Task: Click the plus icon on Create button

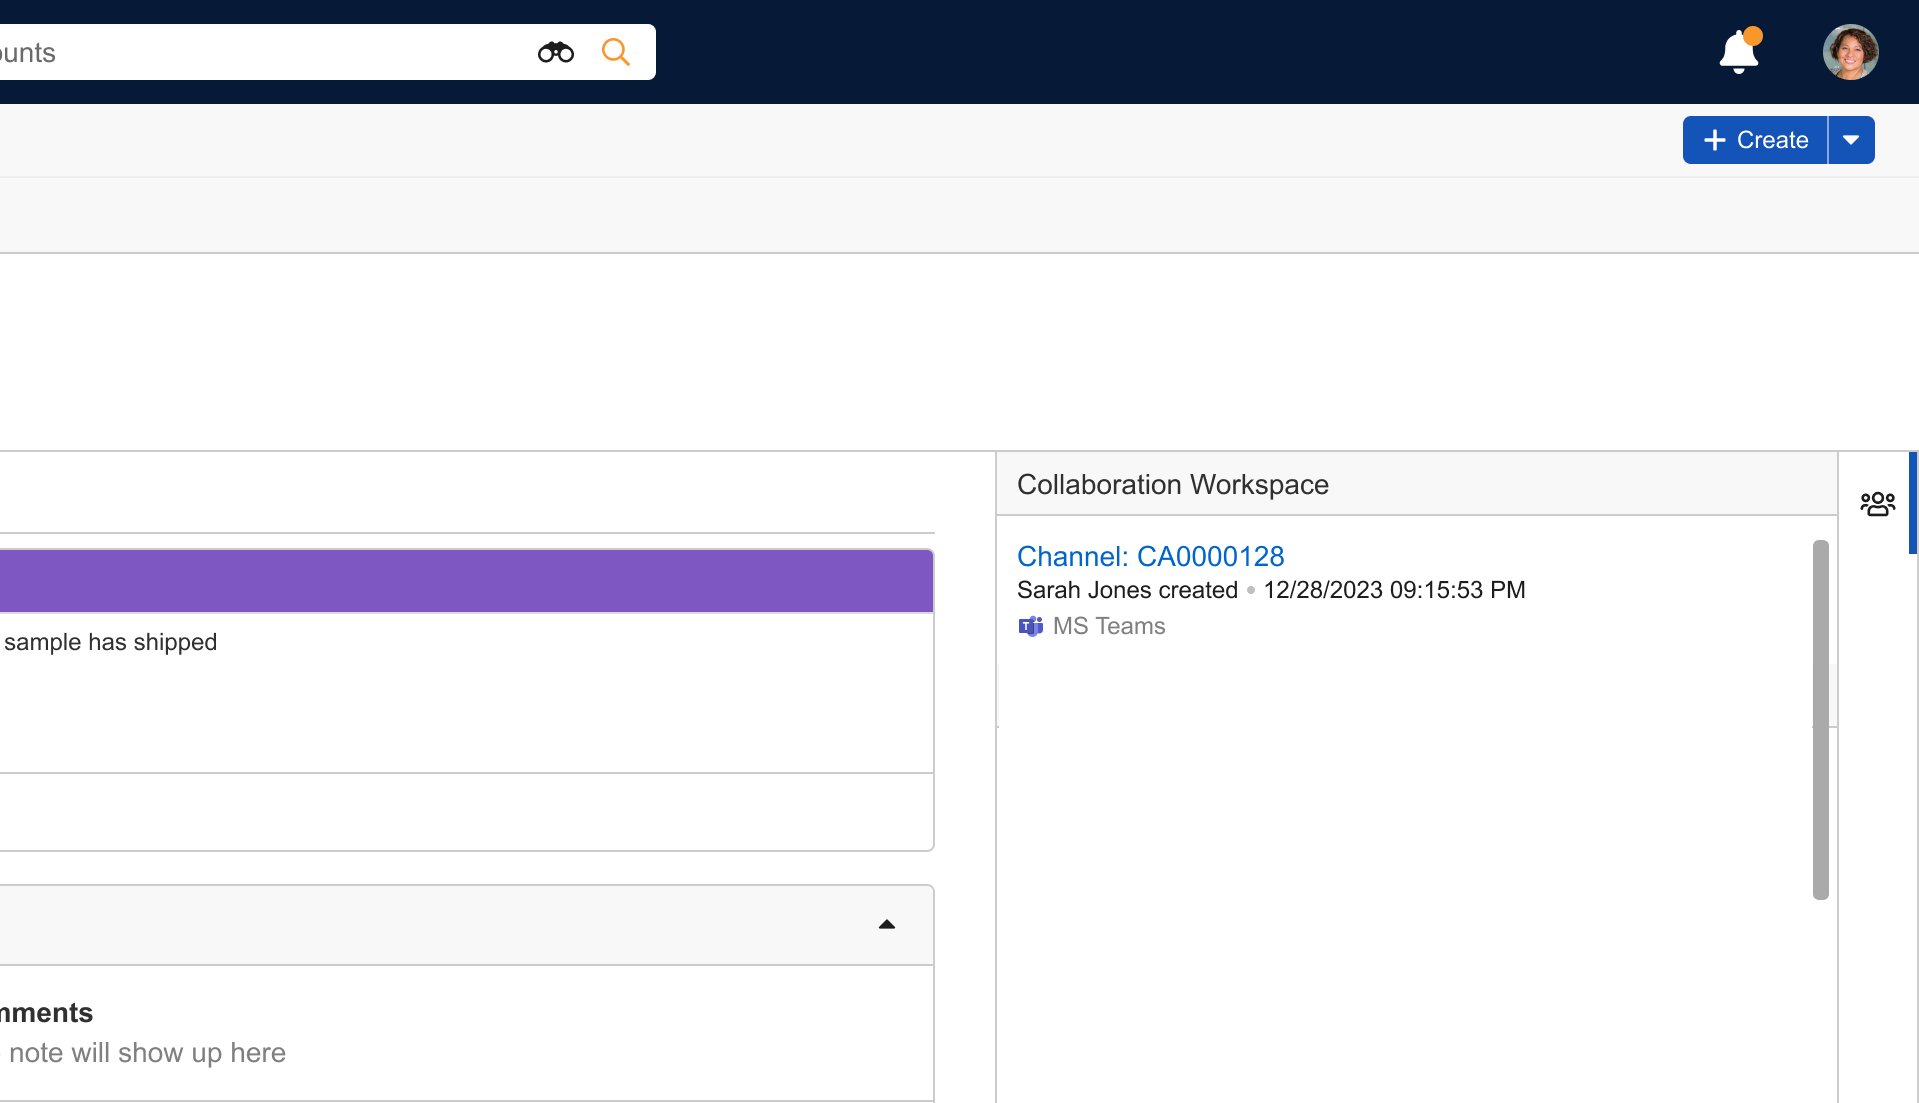Action: pos(1714,140)
